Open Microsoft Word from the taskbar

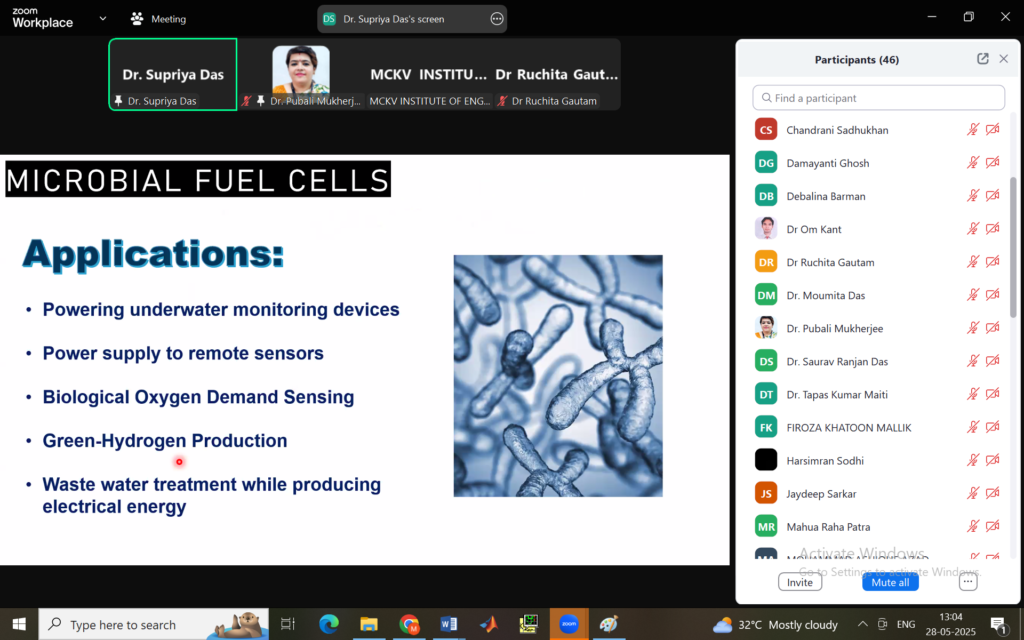pos(449,624)
